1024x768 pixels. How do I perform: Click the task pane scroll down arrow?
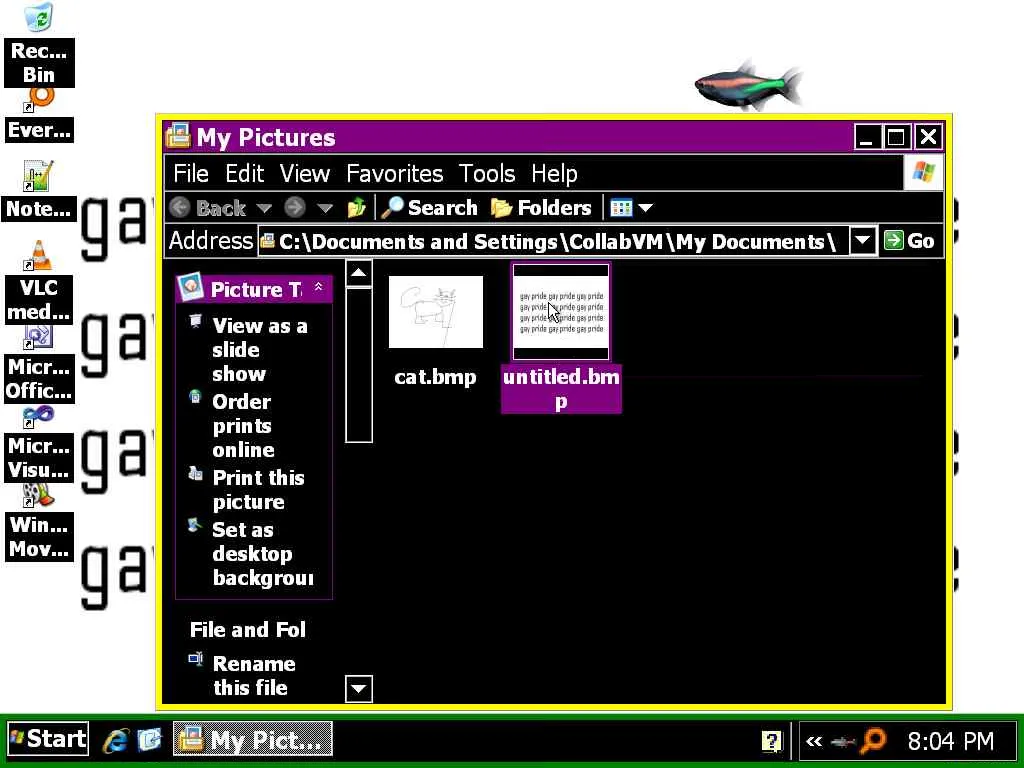click(359, 688)
